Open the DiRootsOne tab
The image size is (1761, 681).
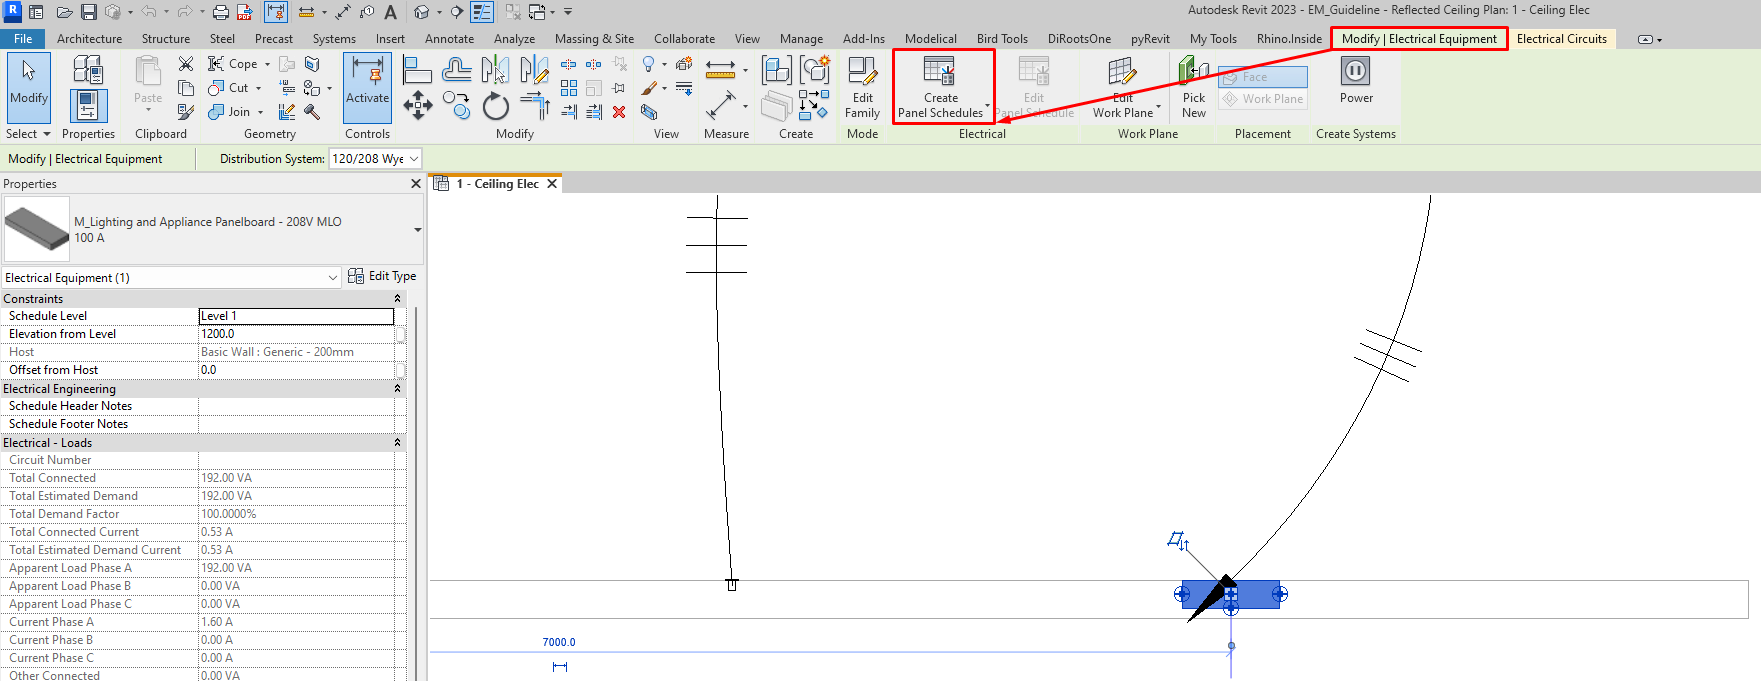(1079, 39)
